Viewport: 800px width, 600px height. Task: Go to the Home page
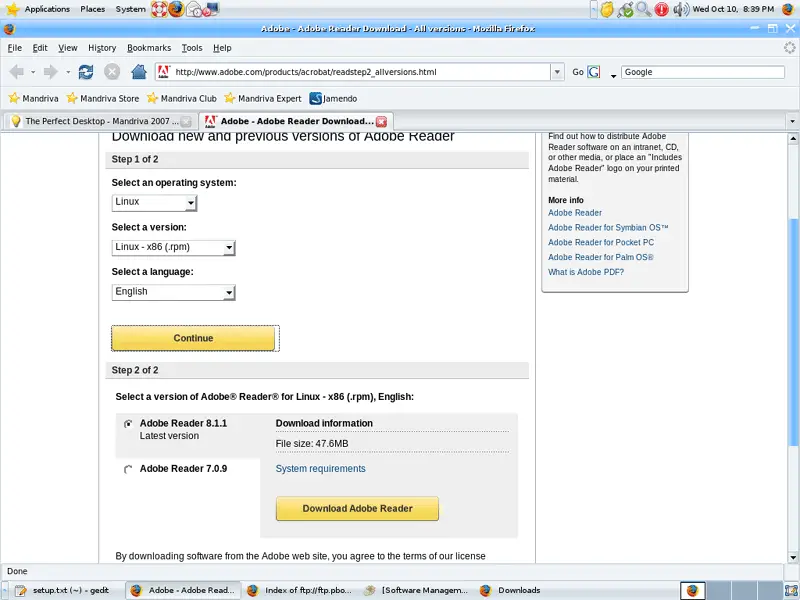138,72
